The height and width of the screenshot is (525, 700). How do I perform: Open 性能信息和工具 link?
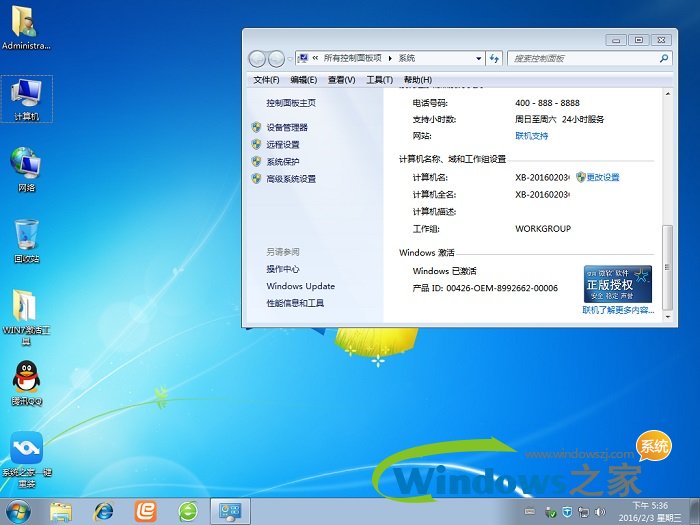point(295,303)
